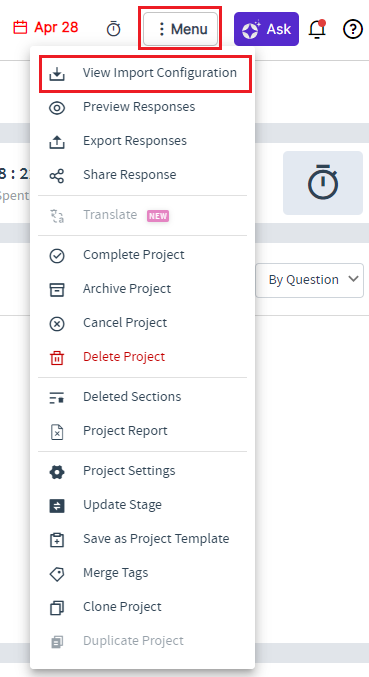Click the gear icon for Project Settings
Image resolution: width=369 pixels, height=677 pixels.
[x=57, y=471]
